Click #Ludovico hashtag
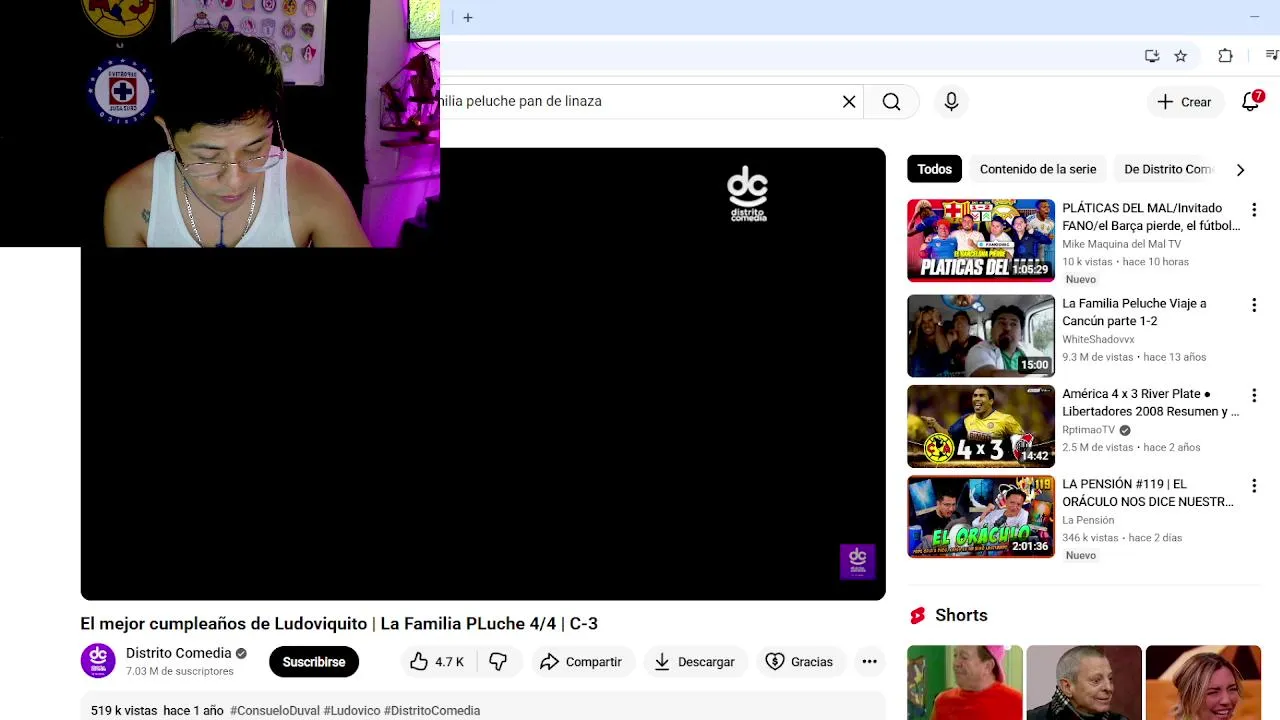This screenshot has height=720, width=1280. [352, 710]
